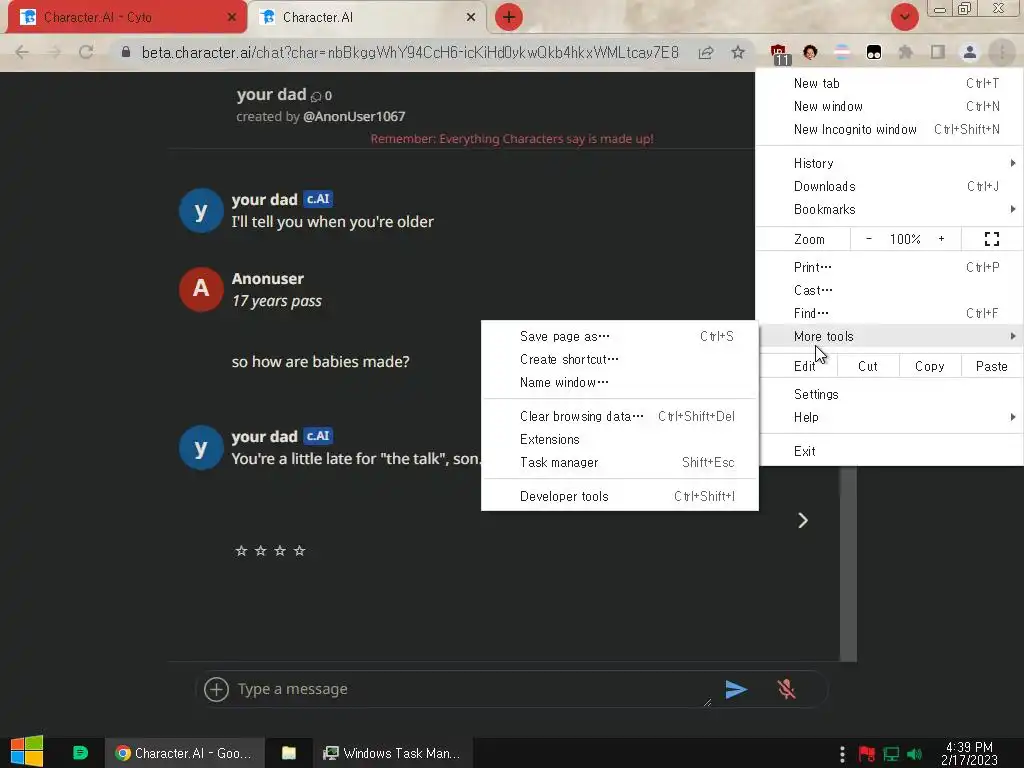Click the padlock site info icon
The image size is (1024, 768).
126,52
